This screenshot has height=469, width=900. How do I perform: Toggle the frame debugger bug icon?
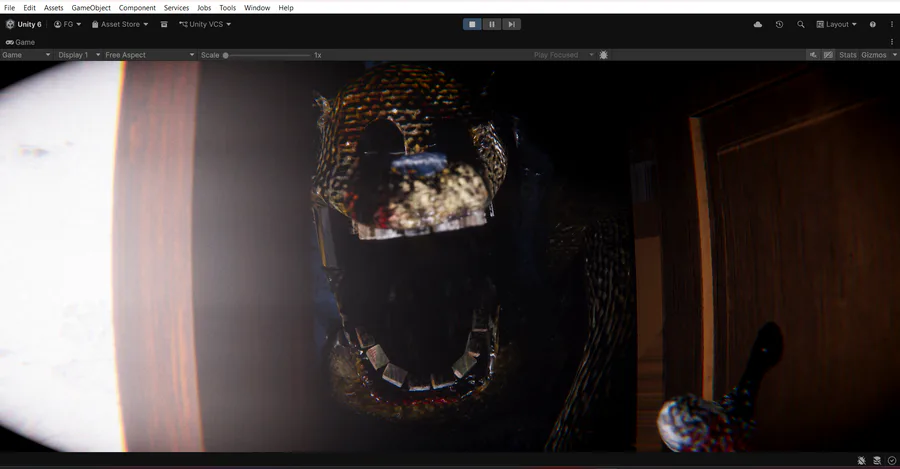pyautogui.click(x=603, y=55)
